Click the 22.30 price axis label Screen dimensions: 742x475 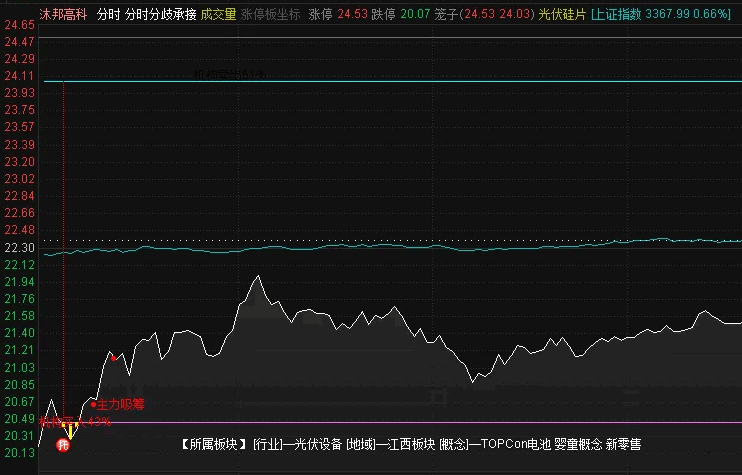pyautogui.click(x=19, y=247)
